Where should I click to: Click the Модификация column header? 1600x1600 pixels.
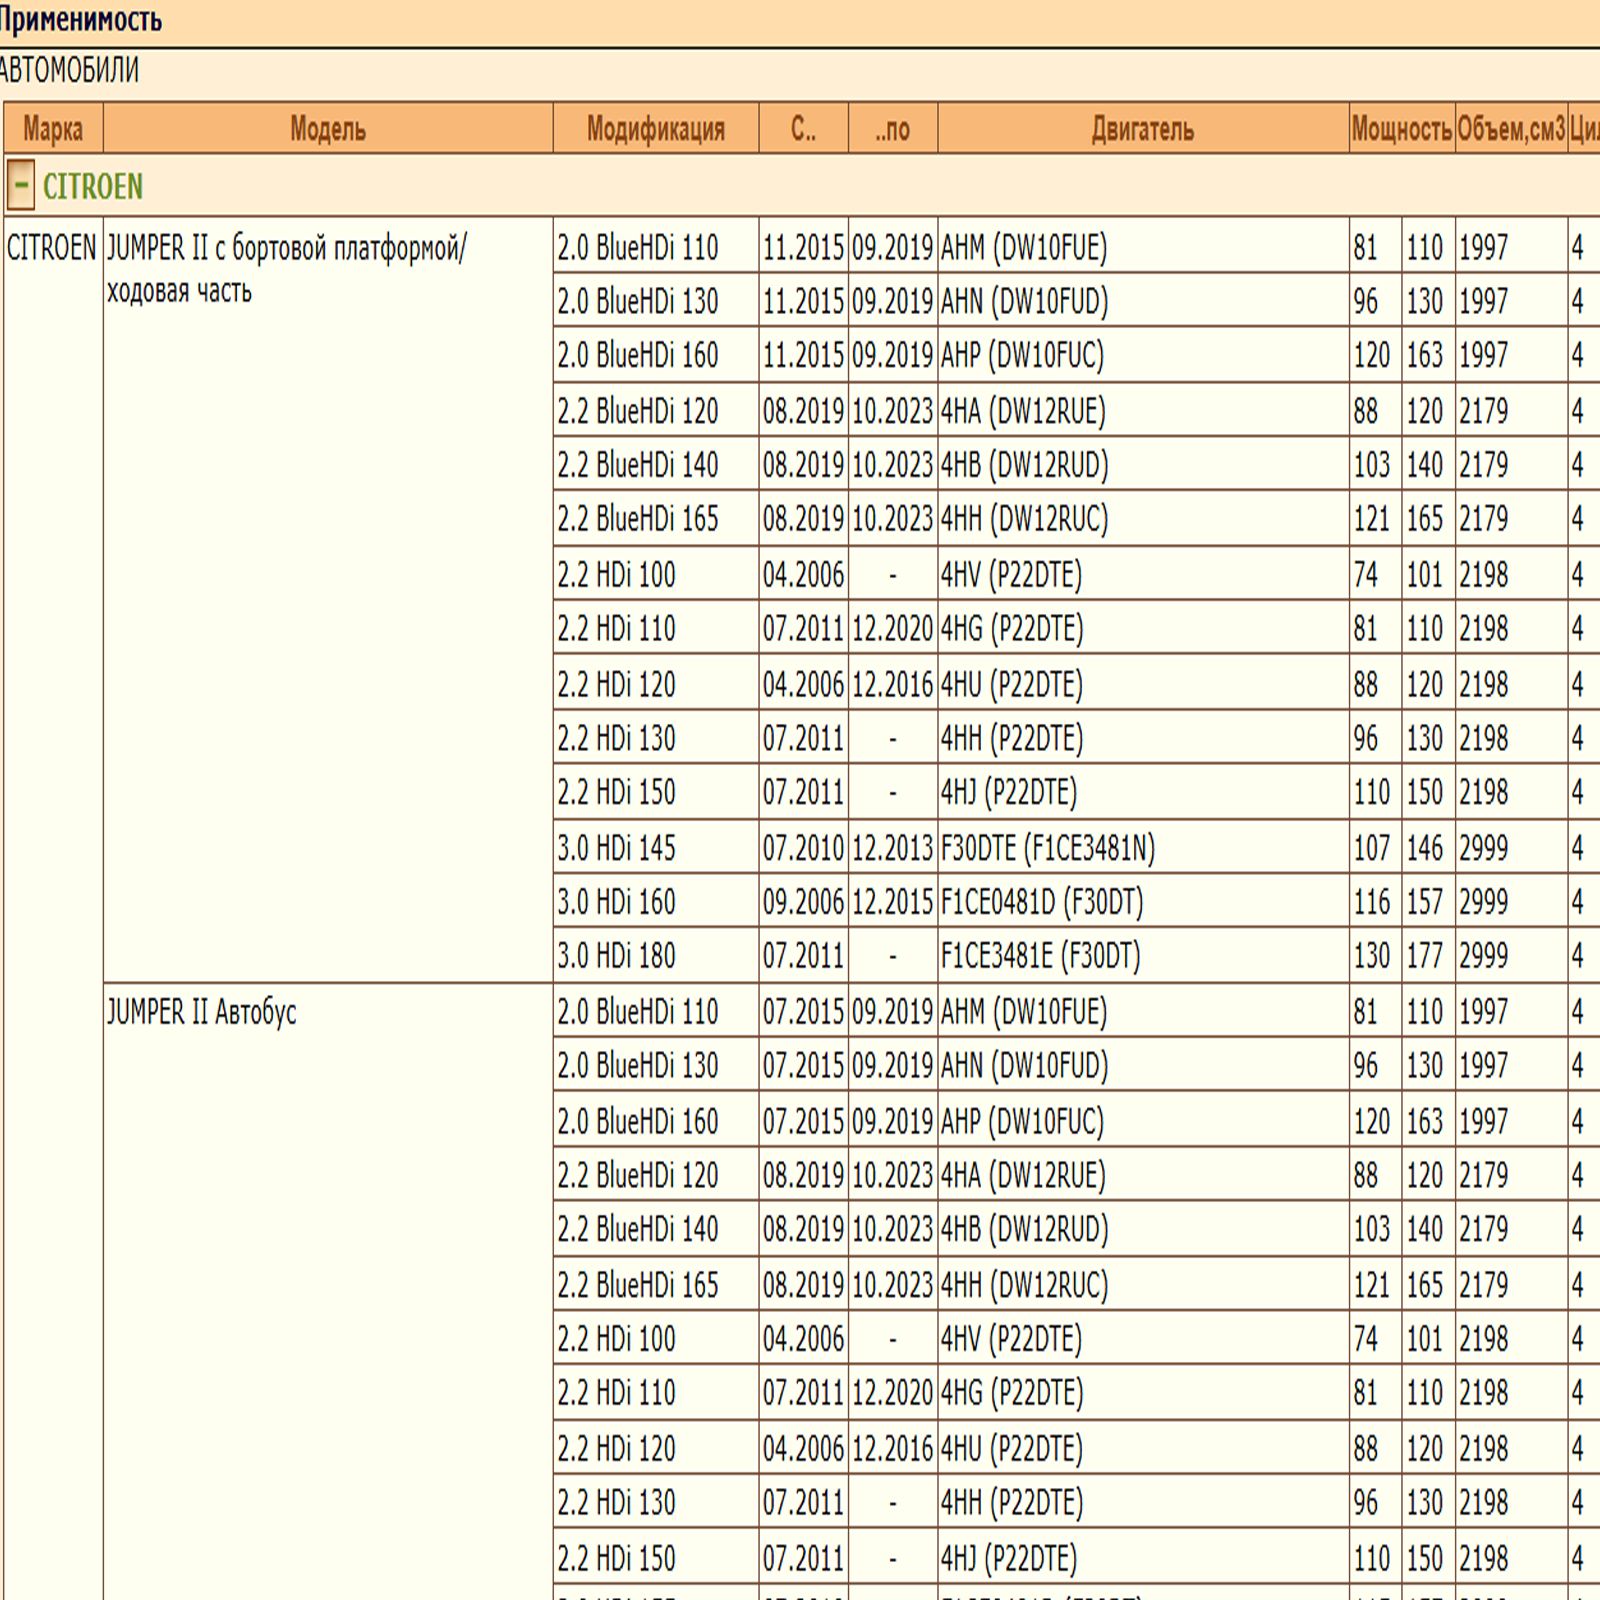coord(655,129)
